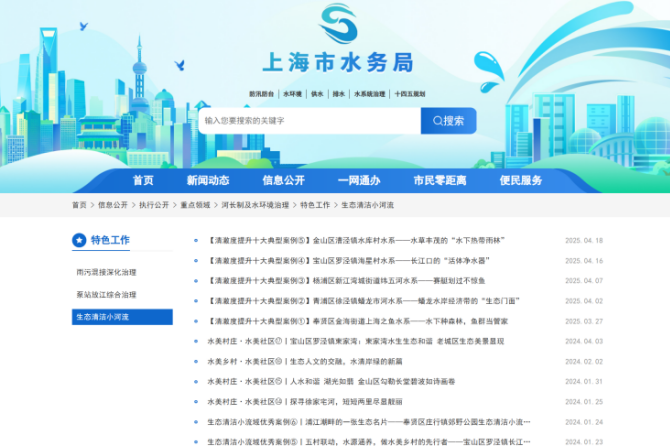Click the star icon beside 特色工作
The height and width of the screenshot is (446, 670).
(79, 240)
